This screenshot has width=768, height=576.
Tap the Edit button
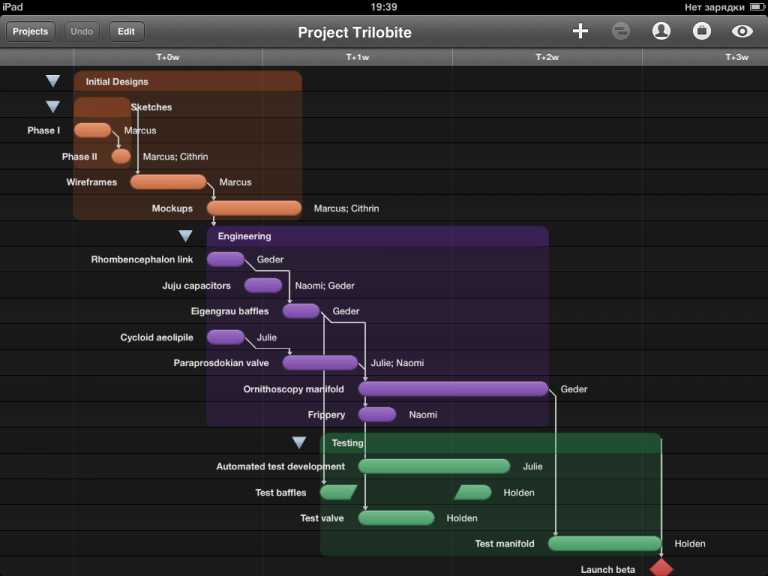(126, 31)
